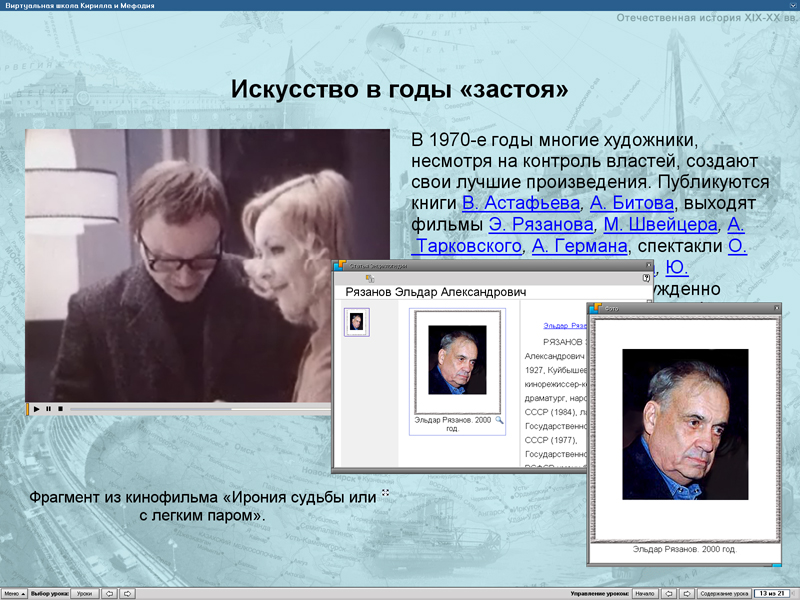Select the back navigation arrow near Выбор урока
Screen dimensions: 800x600
[x=109, y=592]
